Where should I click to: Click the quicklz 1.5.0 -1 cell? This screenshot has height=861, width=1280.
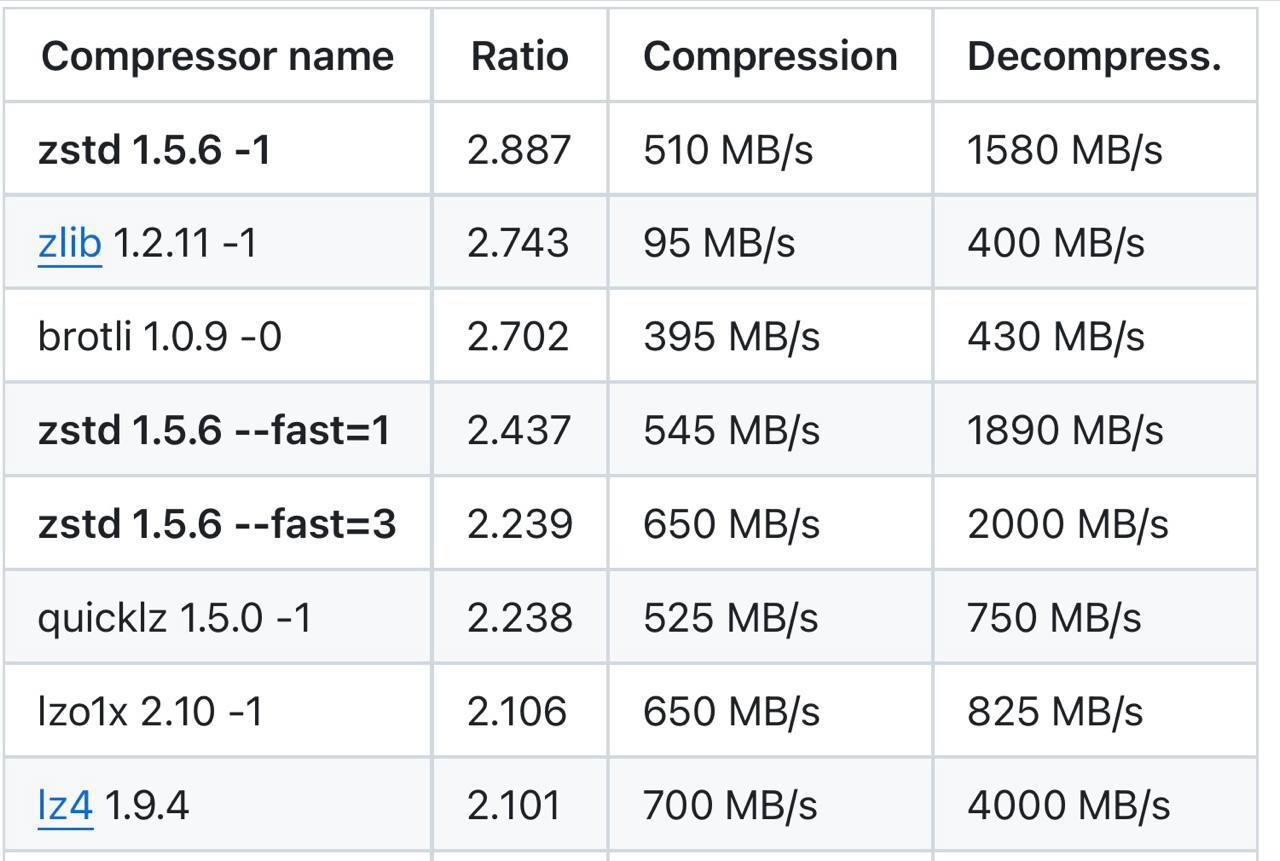point(174,618)
